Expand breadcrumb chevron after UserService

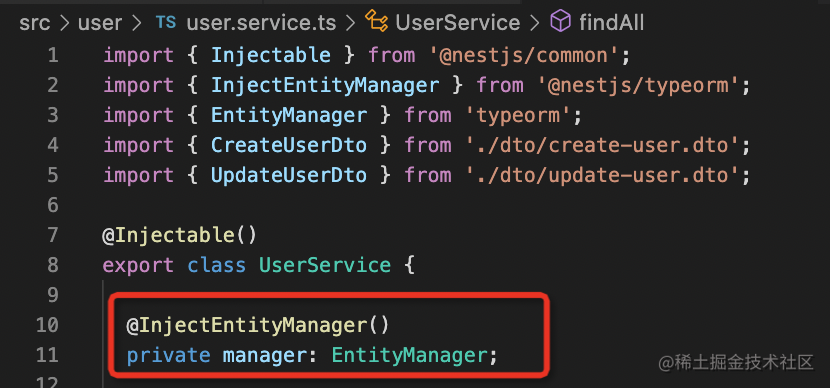coord(535,23)
